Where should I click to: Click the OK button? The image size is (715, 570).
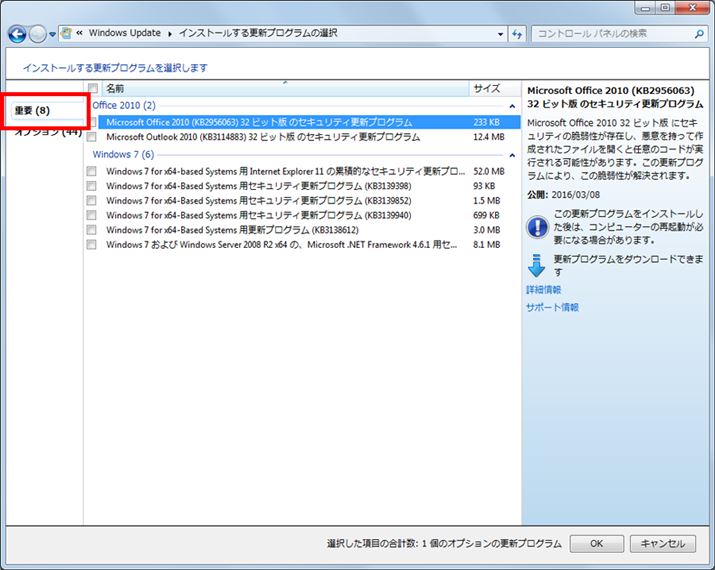click(596, 544)
